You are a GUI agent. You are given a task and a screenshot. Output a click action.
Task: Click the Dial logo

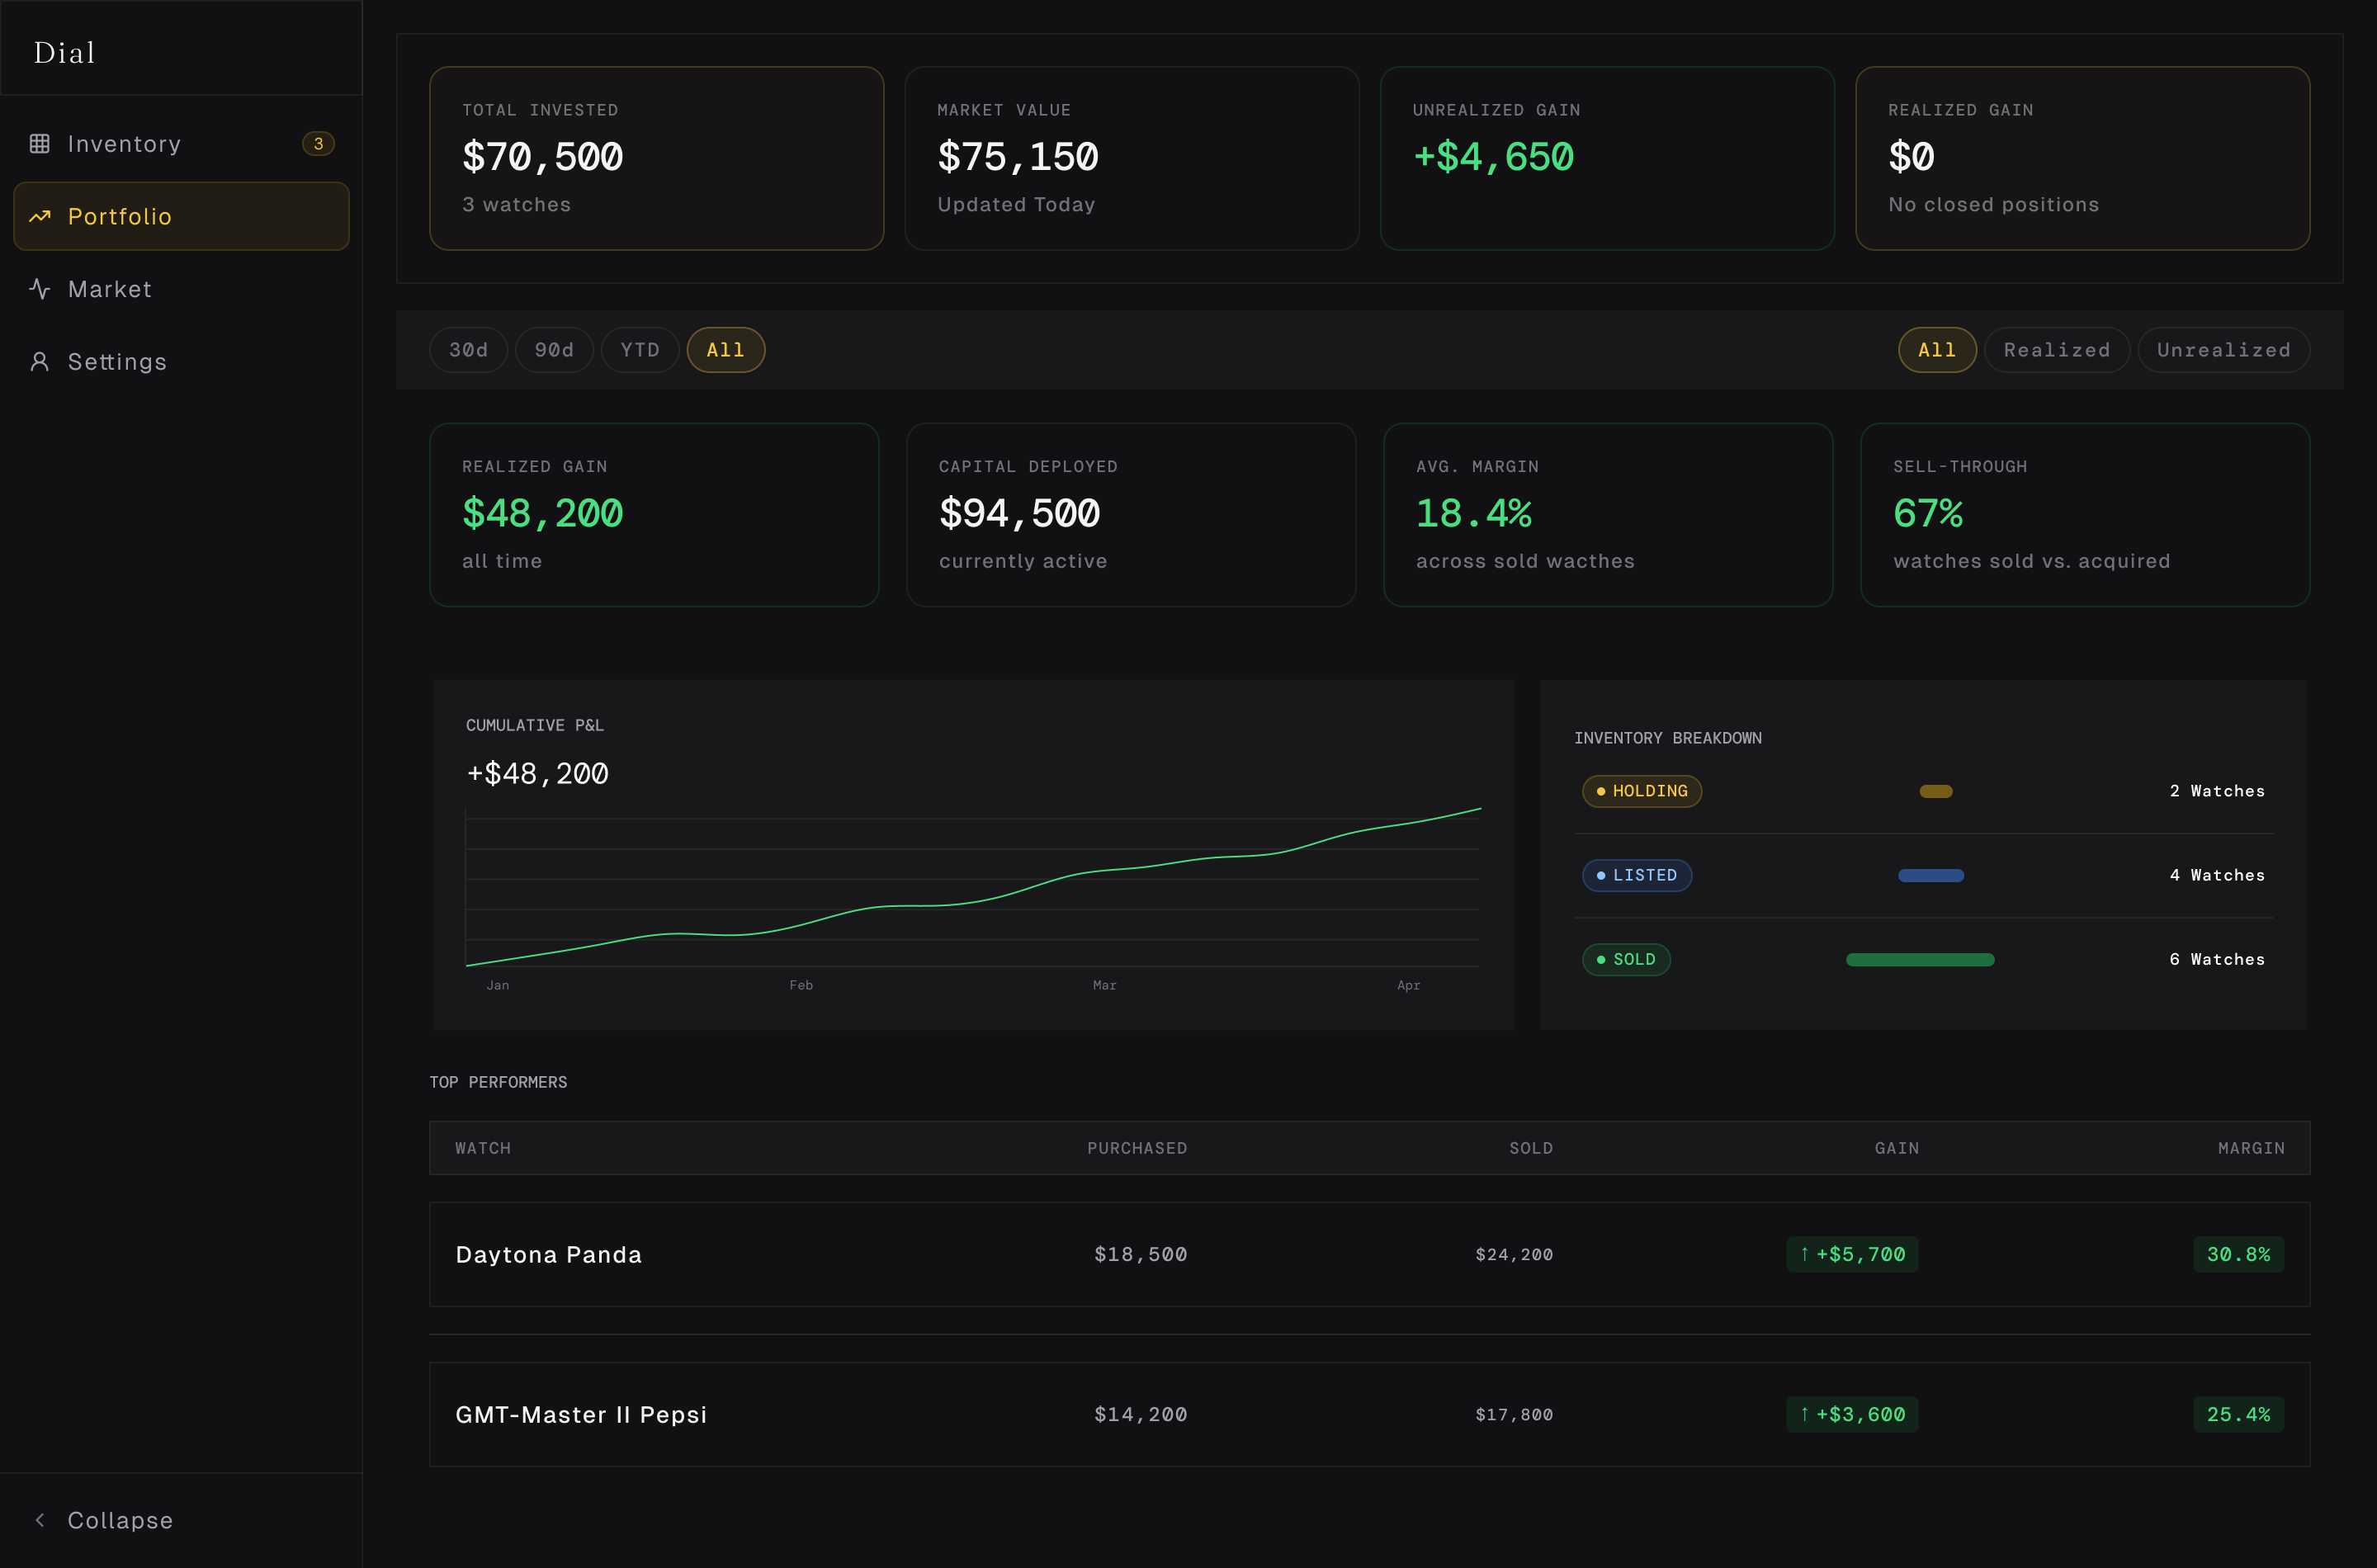click(x=64, y=52)
